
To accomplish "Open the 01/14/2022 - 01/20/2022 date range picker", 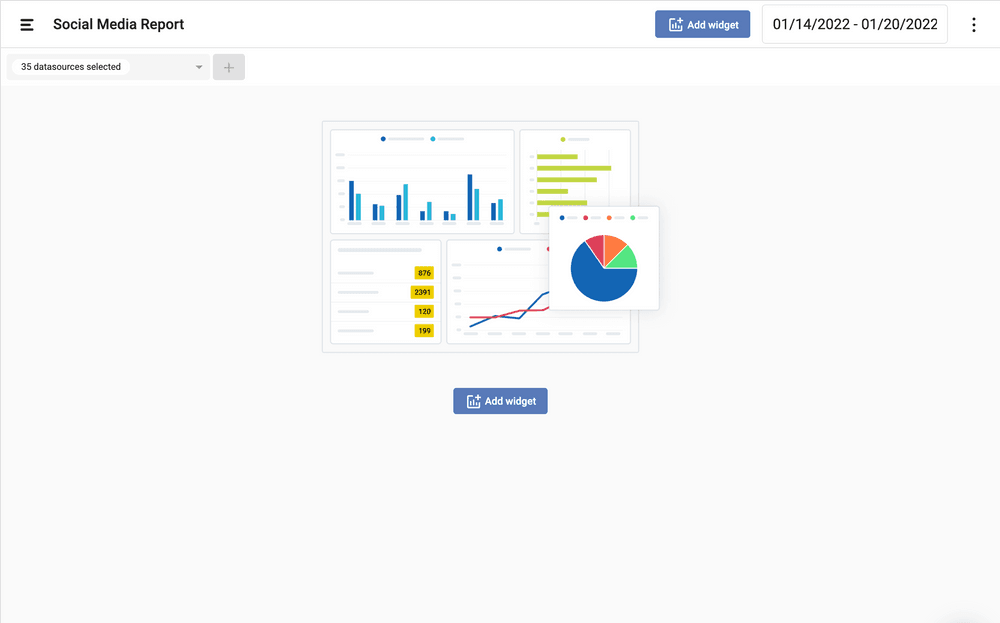I will (x=855, y=25).
